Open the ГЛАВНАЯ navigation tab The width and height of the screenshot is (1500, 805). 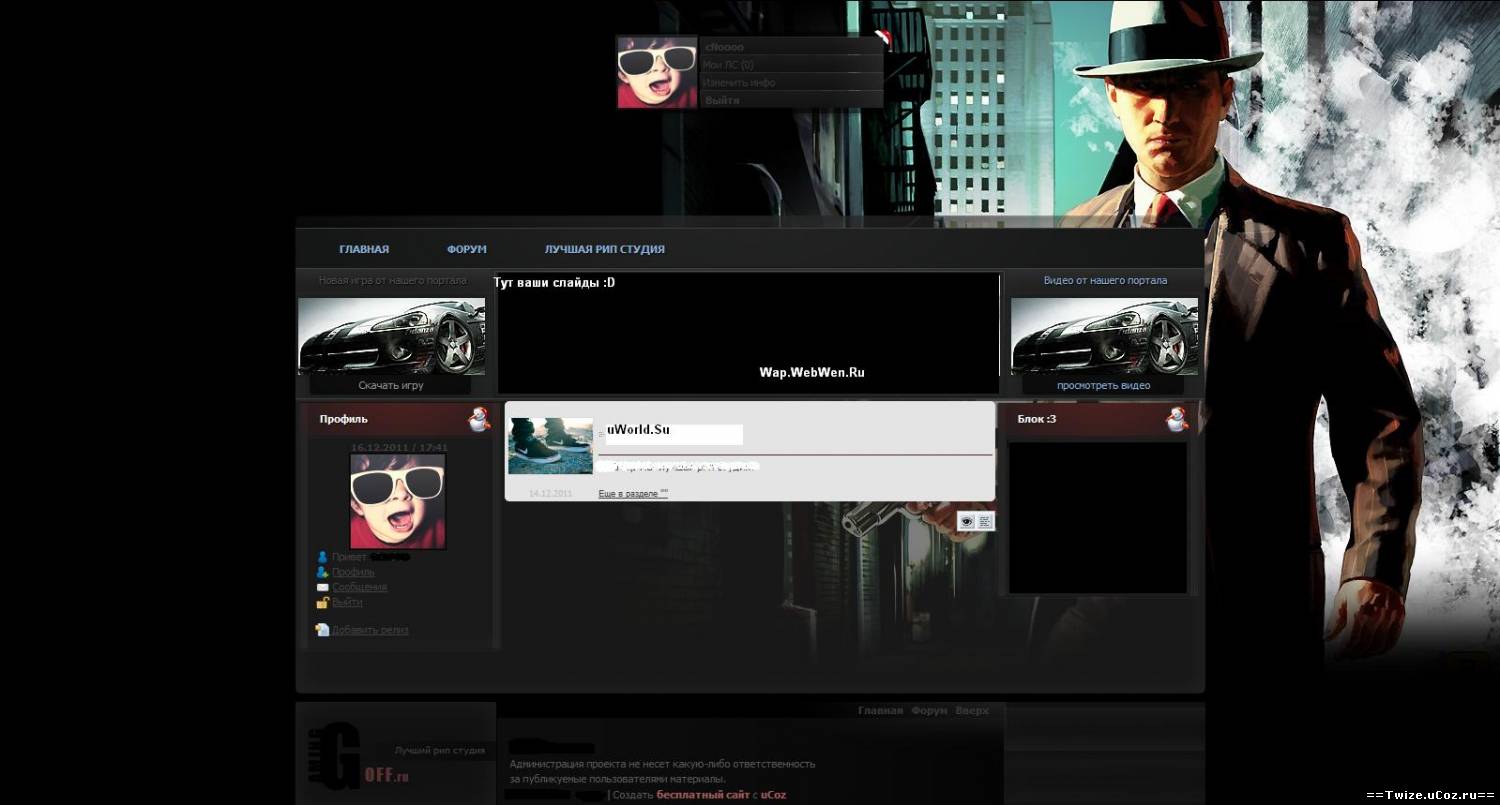pos(364,249)
